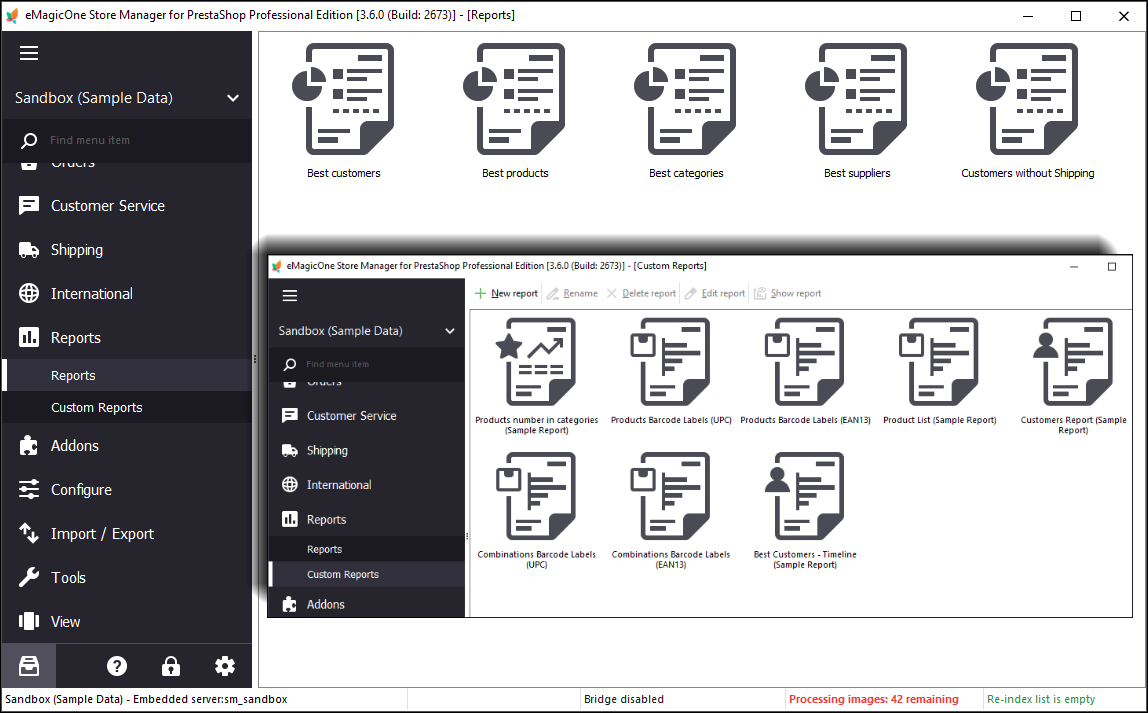This screenshot has width=1148, height=713.
Task: Collapse the Reports section in main sidebar
Action: tap(127, 337)
